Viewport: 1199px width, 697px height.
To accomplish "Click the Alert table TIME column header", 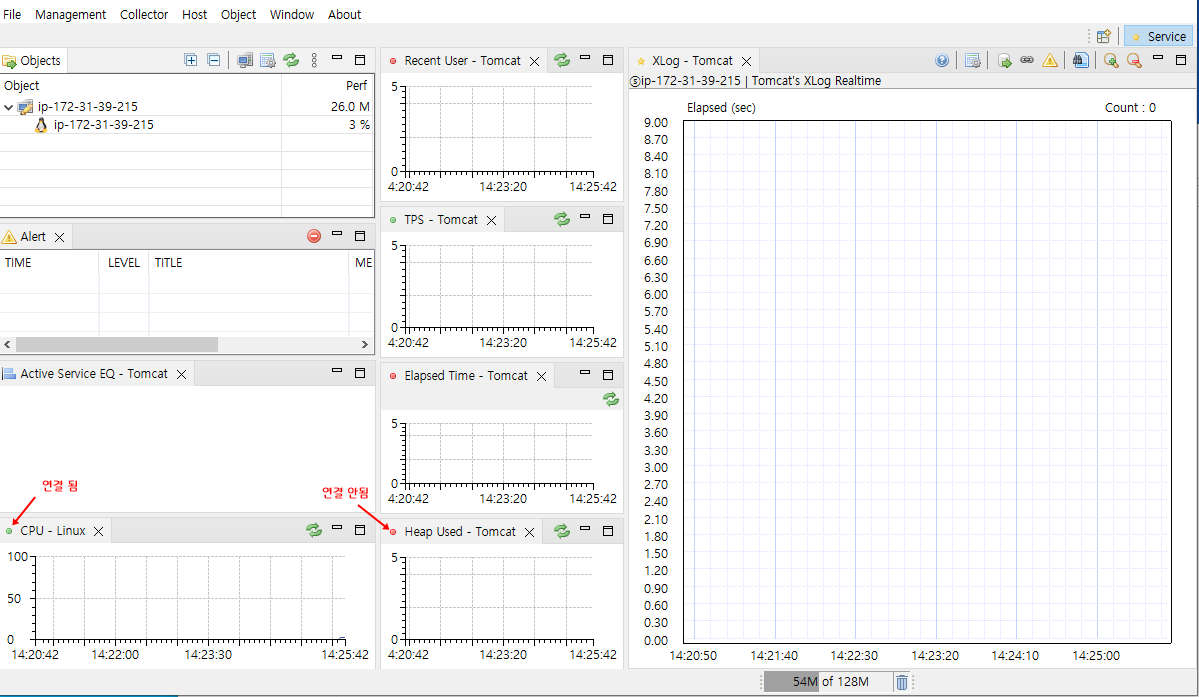I will 50,262.
